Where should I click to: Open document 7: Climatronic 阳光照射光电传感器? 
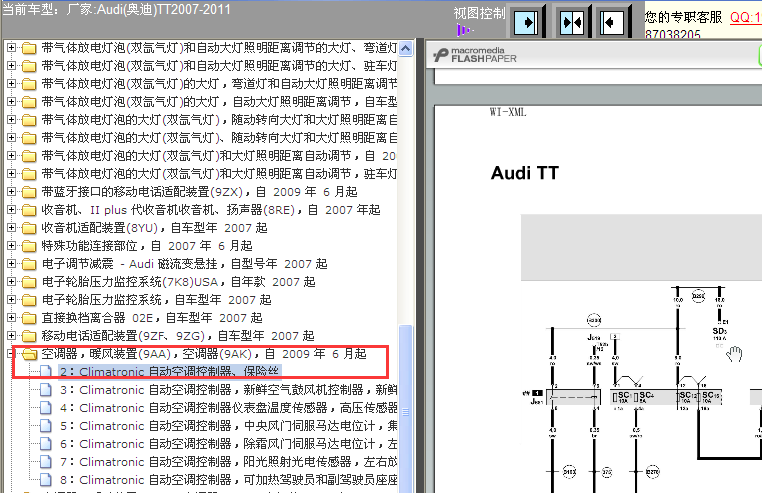pyautogui.click(x=228, y=462)
